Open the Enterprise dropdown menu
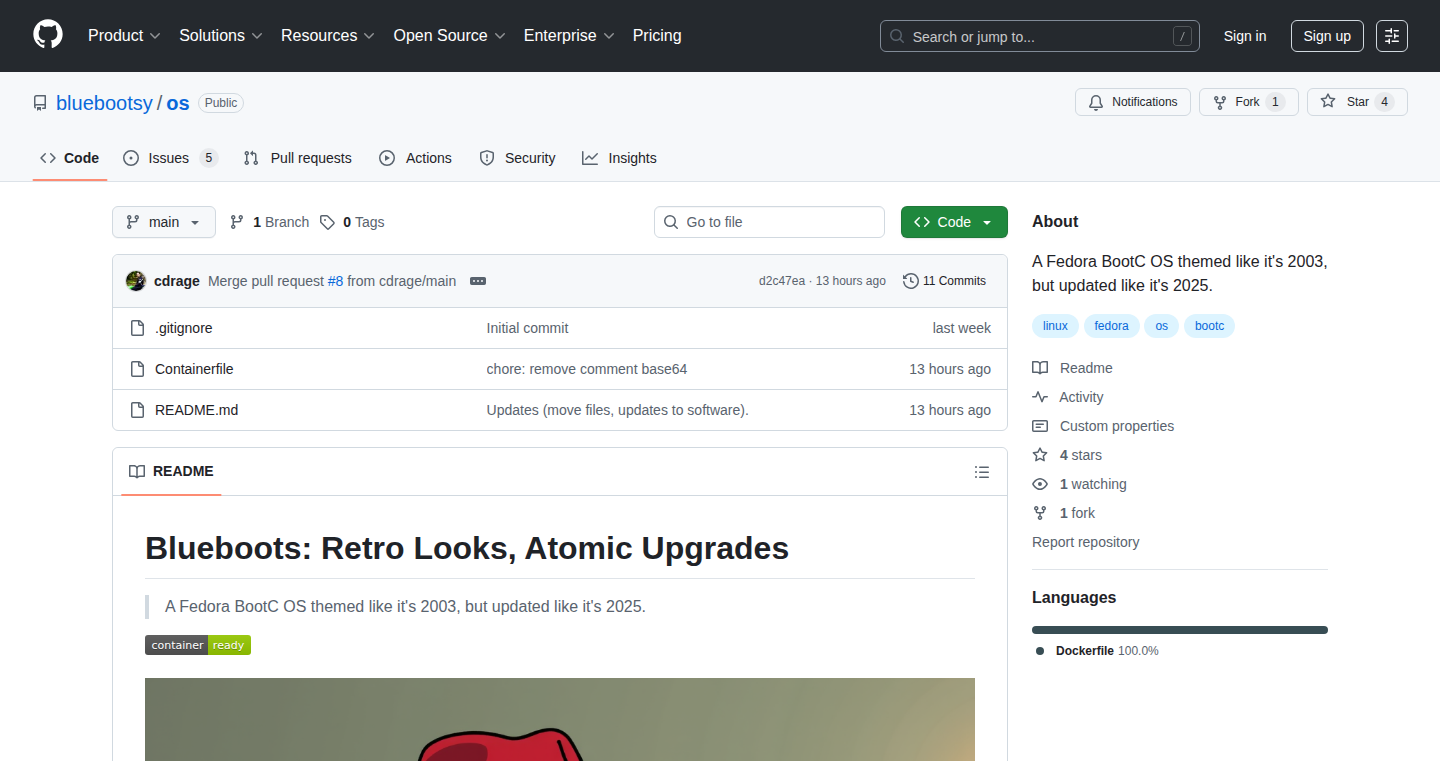 point(570,35)
